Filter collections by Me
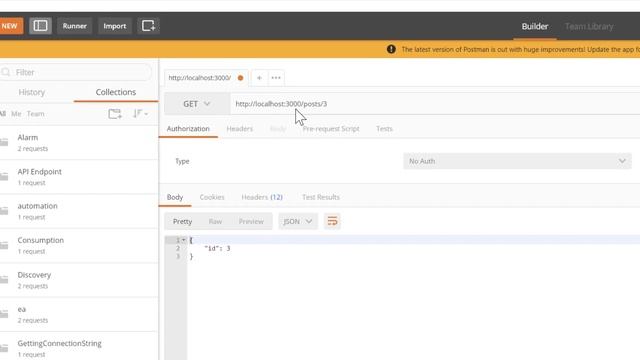This screenshot has width=640, height=360. (x=16, y=114)
